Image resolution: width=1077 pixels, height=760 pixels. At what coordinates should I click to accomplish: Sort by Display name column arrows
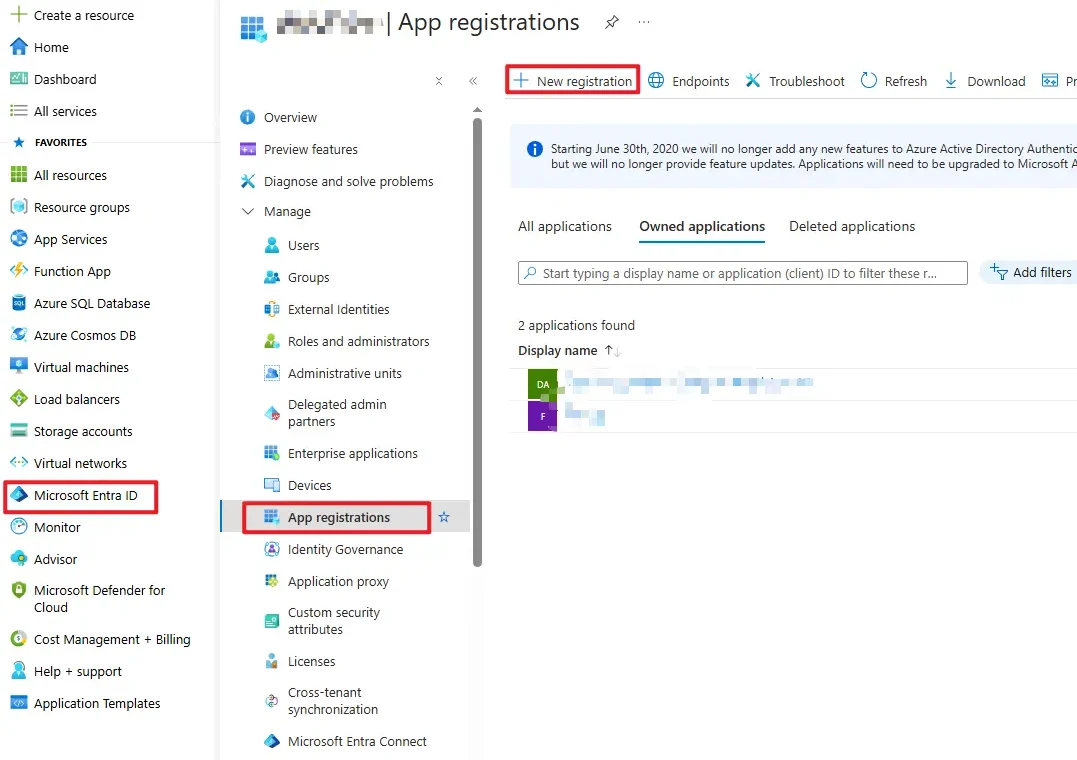point(613,351)
